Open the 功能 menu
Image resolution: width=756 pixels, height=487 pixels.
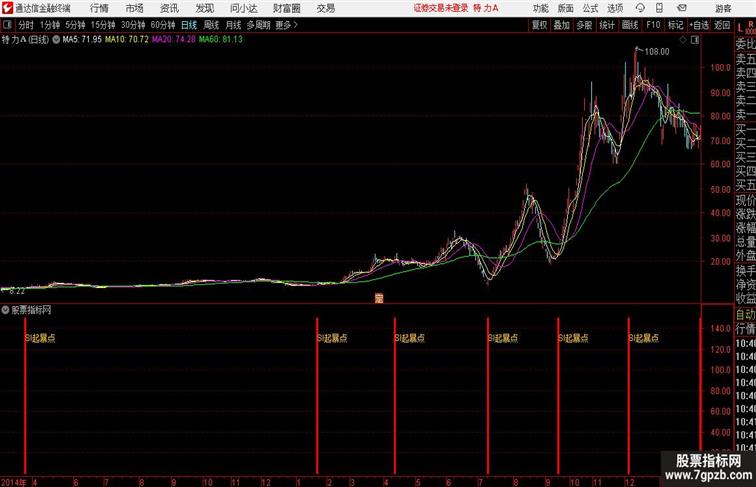(540, 8)
